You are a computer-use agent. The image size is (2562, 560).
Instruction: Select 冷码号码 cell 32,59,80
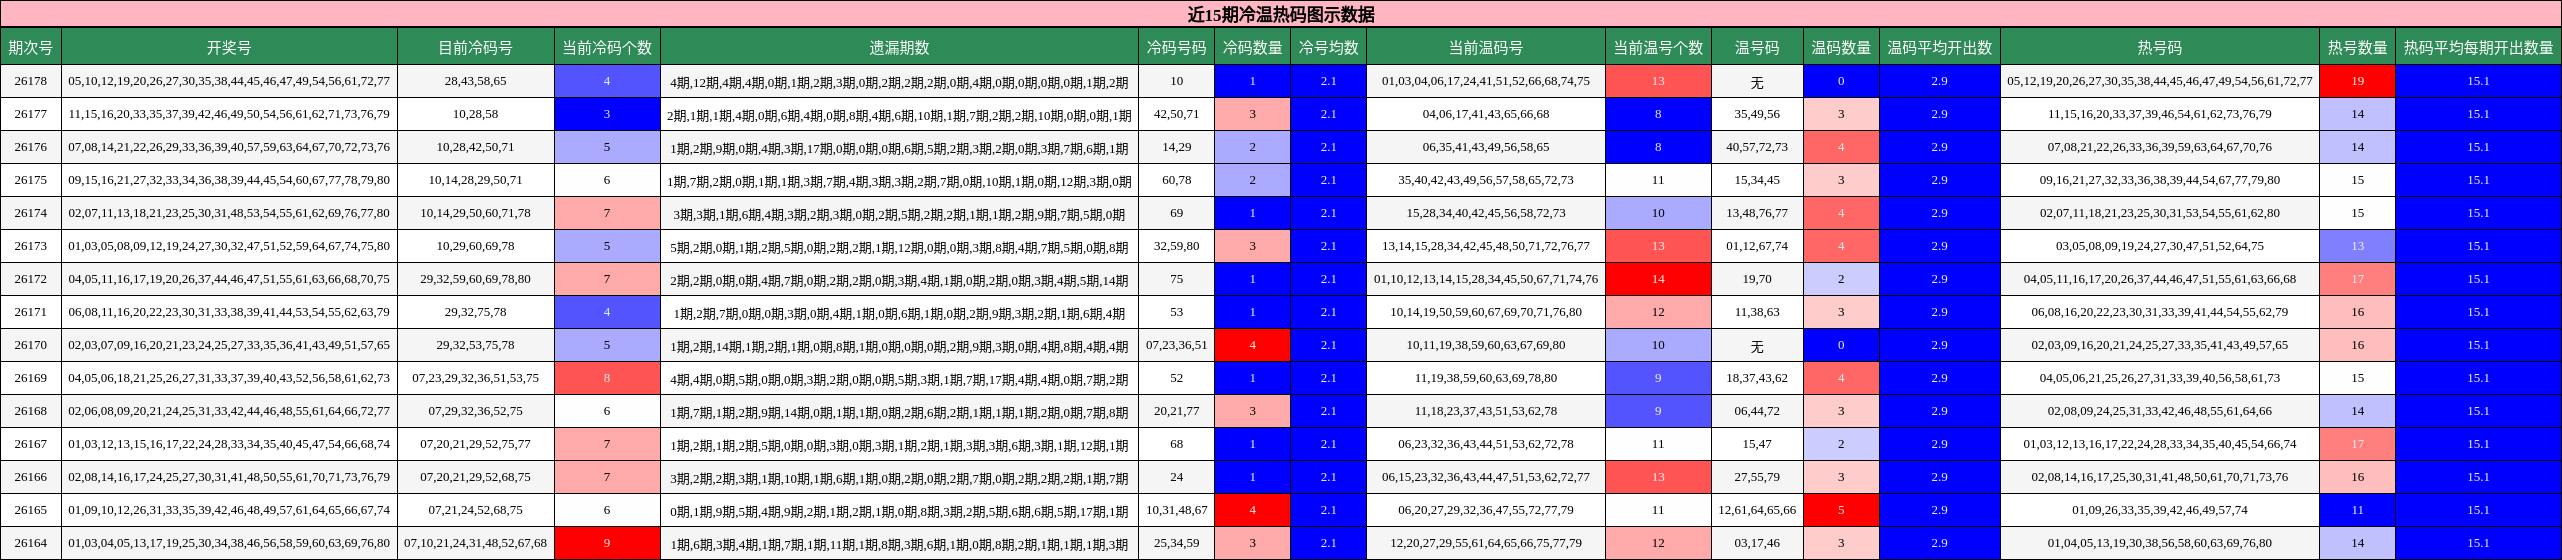click(1176, 246)
